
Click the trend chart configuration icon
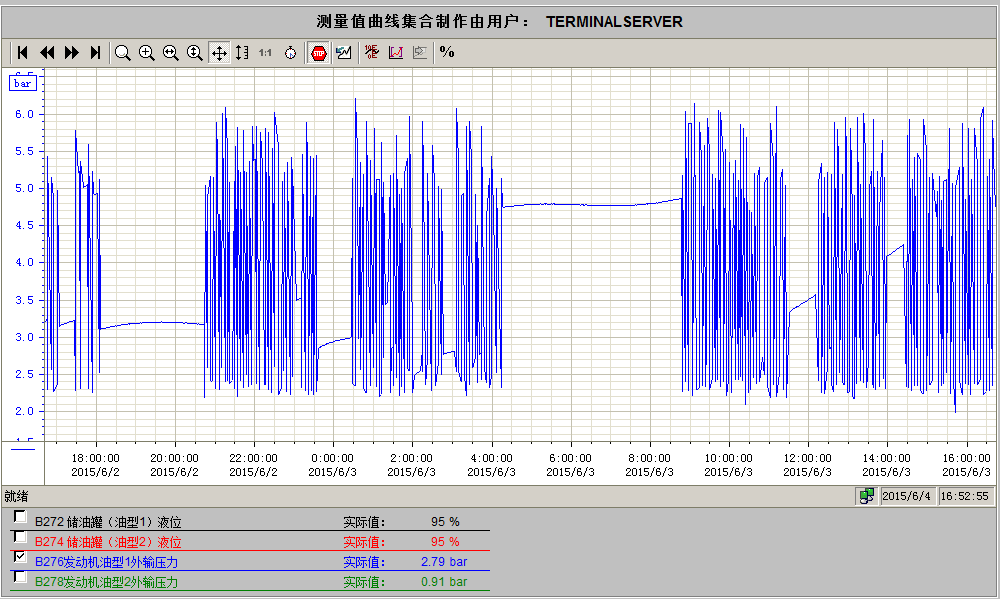click(x=344, y=52)
